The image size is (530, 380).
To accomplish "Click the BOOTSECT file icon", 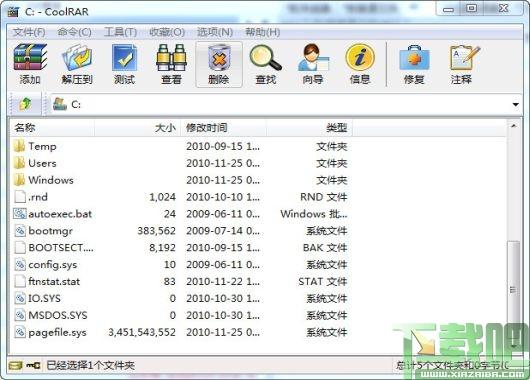I will tap(20, 247).
